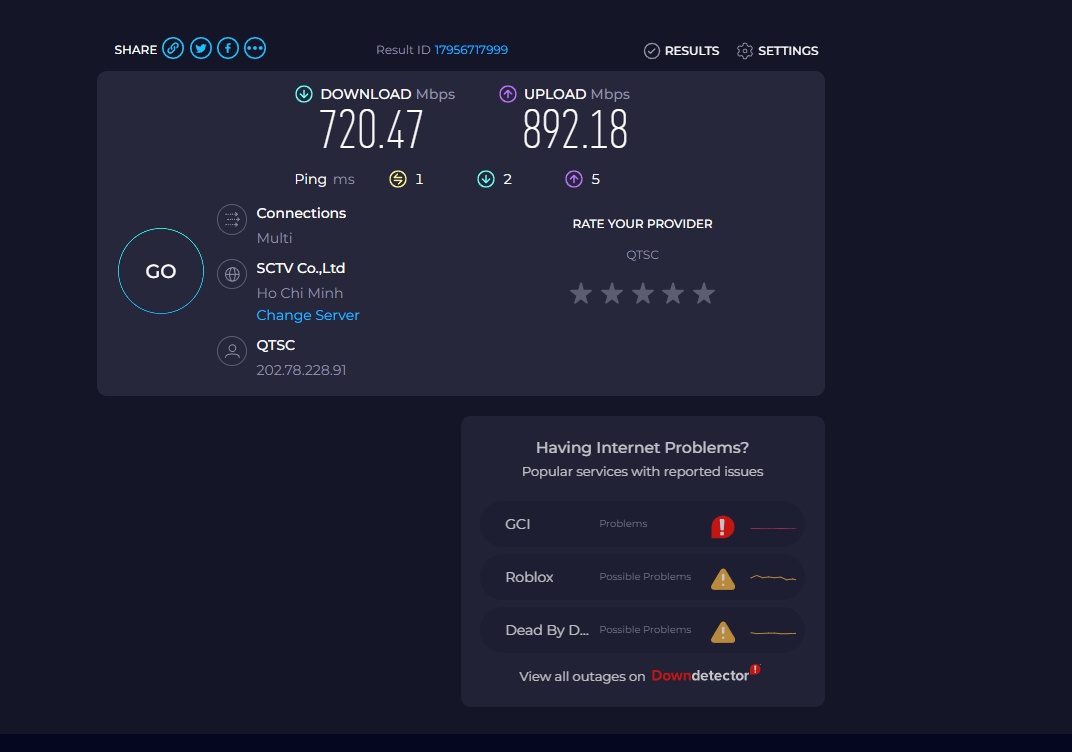1072x752 pixels.
Task: Click the warning triangle for Dead By D...
Action: pos(723,632)
